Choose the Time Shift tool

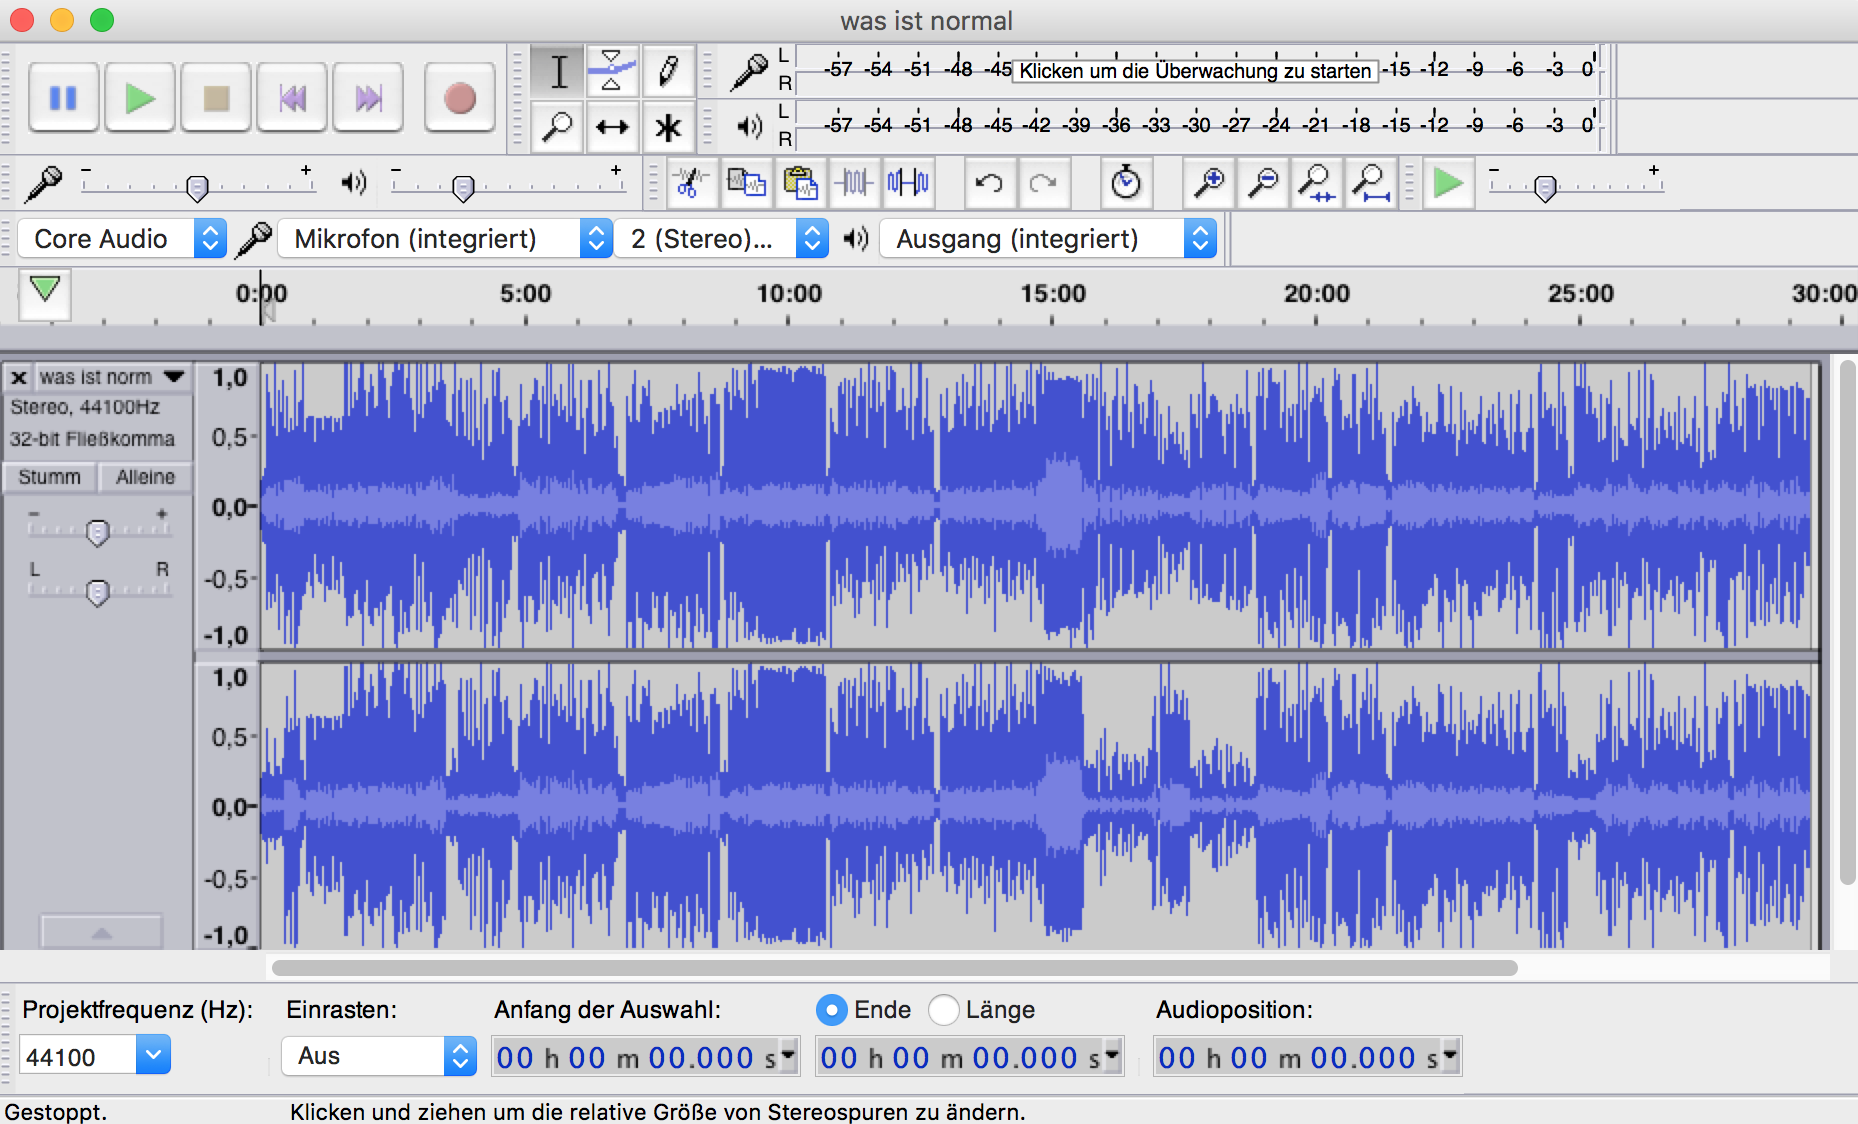point(611,127)
